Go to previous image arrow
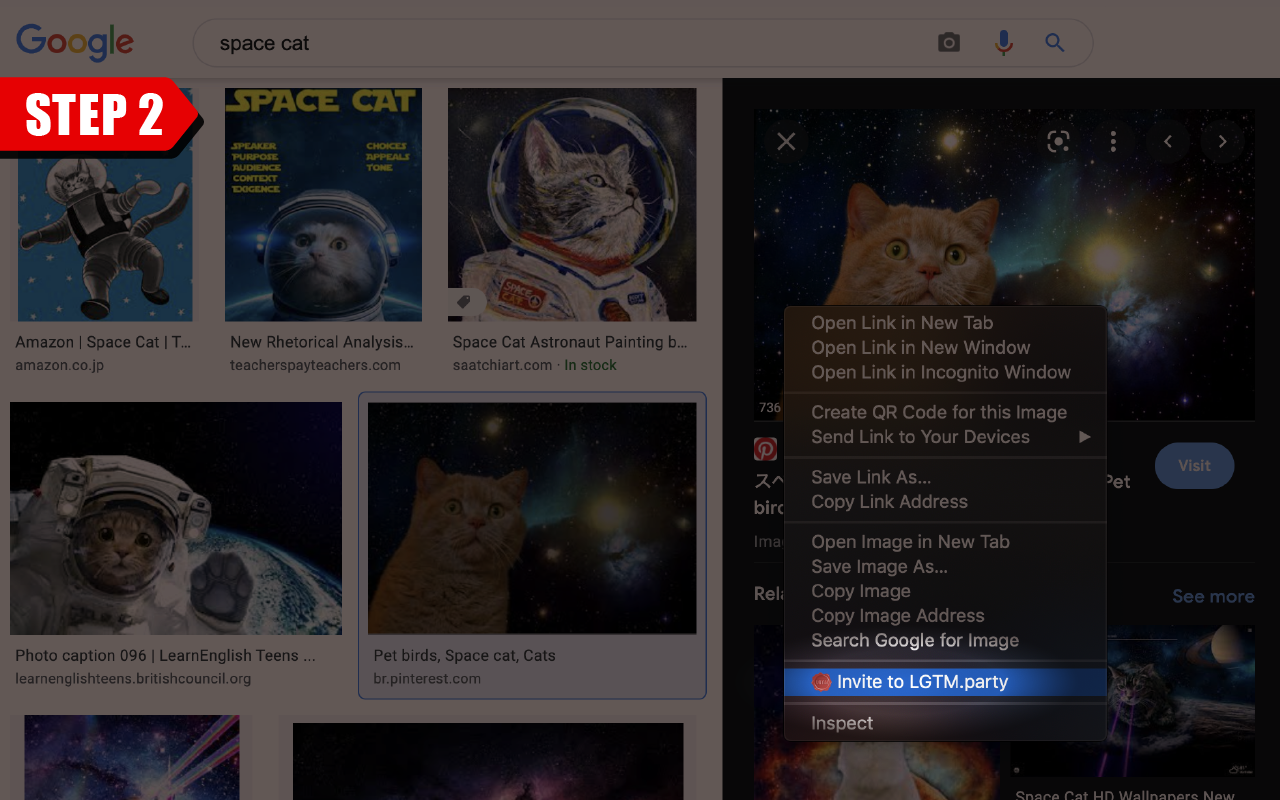The width and height of the screenshot is (1280, 800). coord(1168,141)
